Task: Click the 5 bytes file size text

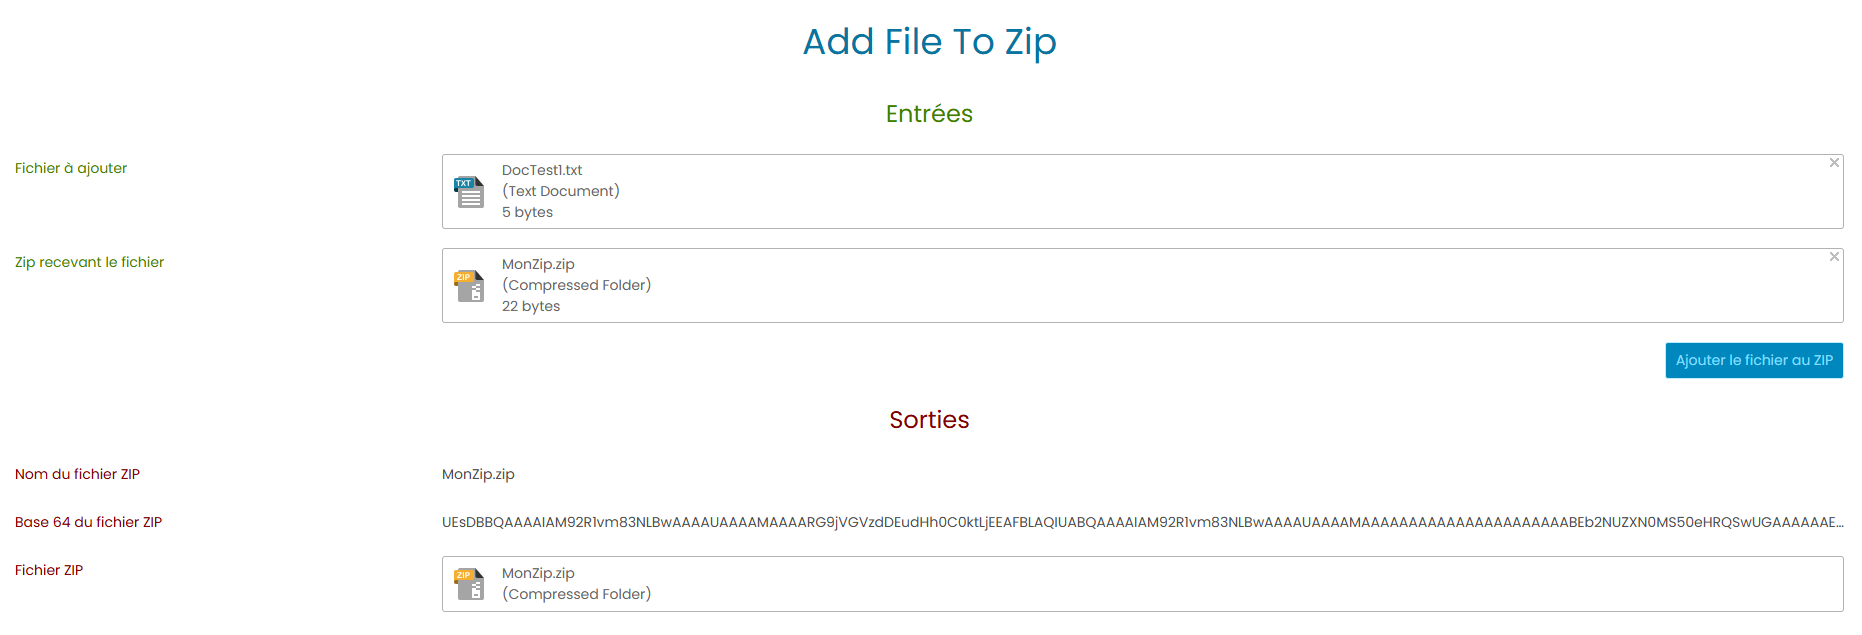Action: [x=527, y=212]
